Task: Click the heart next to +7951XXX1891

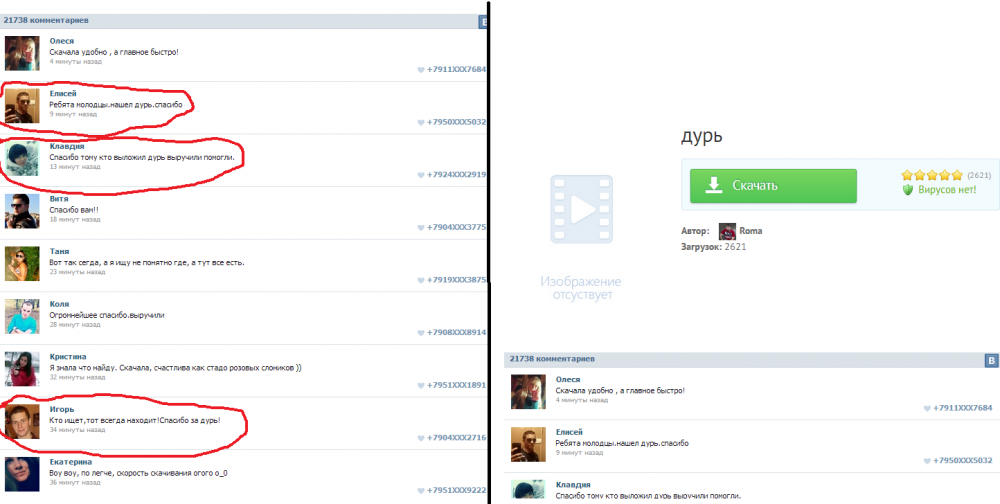Action: coord(421,385)
